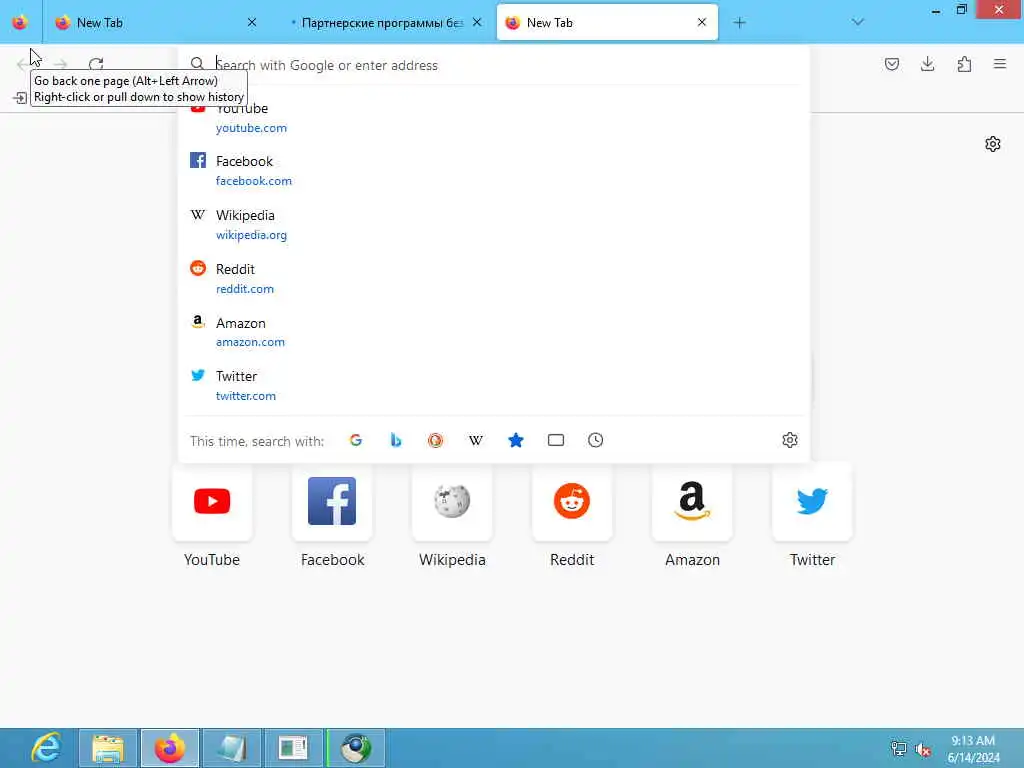Open the Downloads panel

click(x=927, y=64)
